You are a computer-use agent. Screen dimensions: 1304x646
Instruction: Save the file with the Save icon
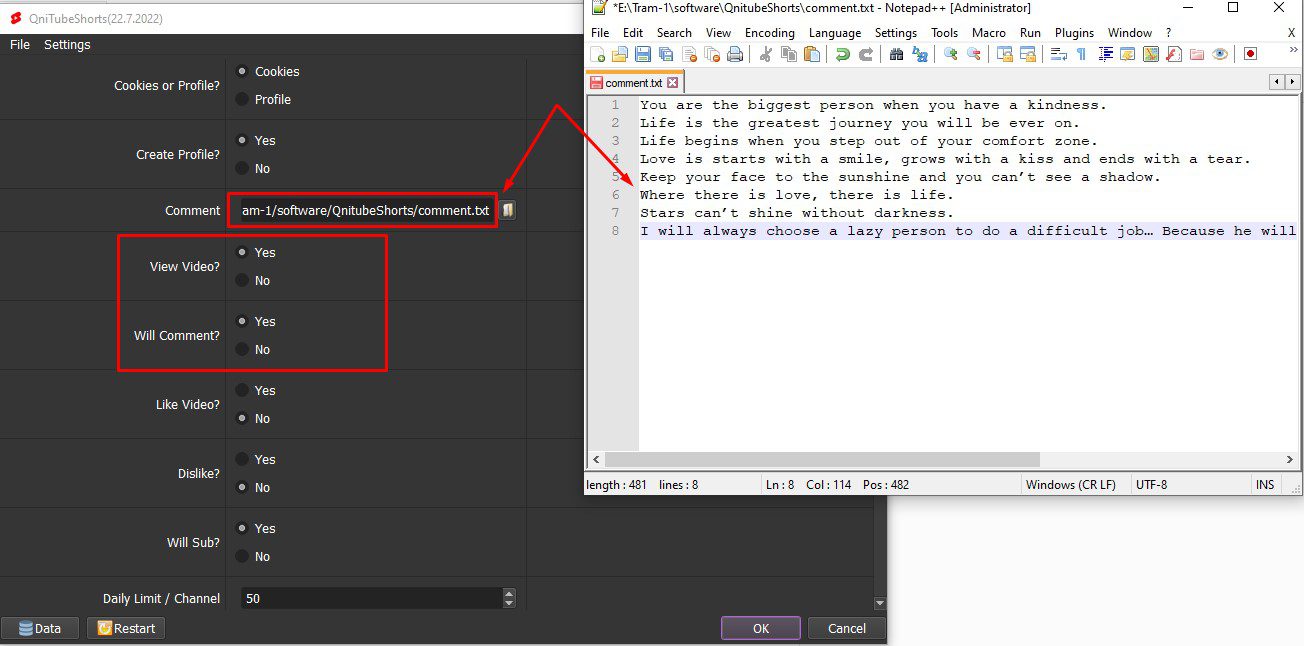642,54
